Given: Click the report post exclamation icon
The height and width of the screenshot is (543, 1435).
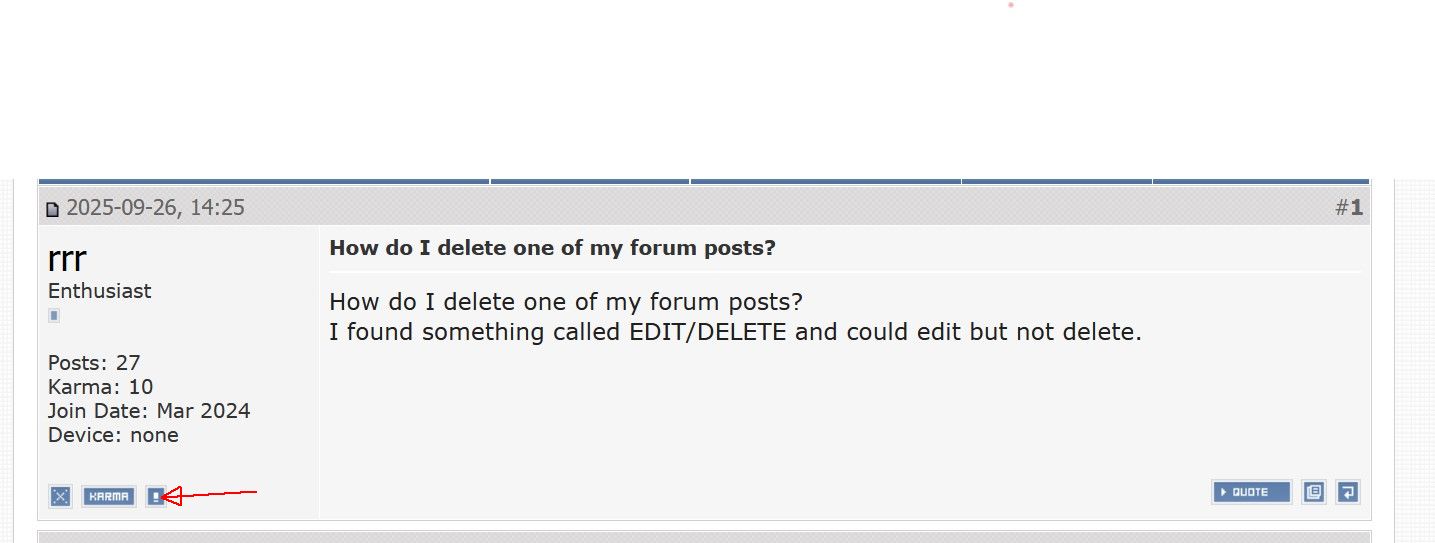Looking at the screenshot, I should [155, 496].
